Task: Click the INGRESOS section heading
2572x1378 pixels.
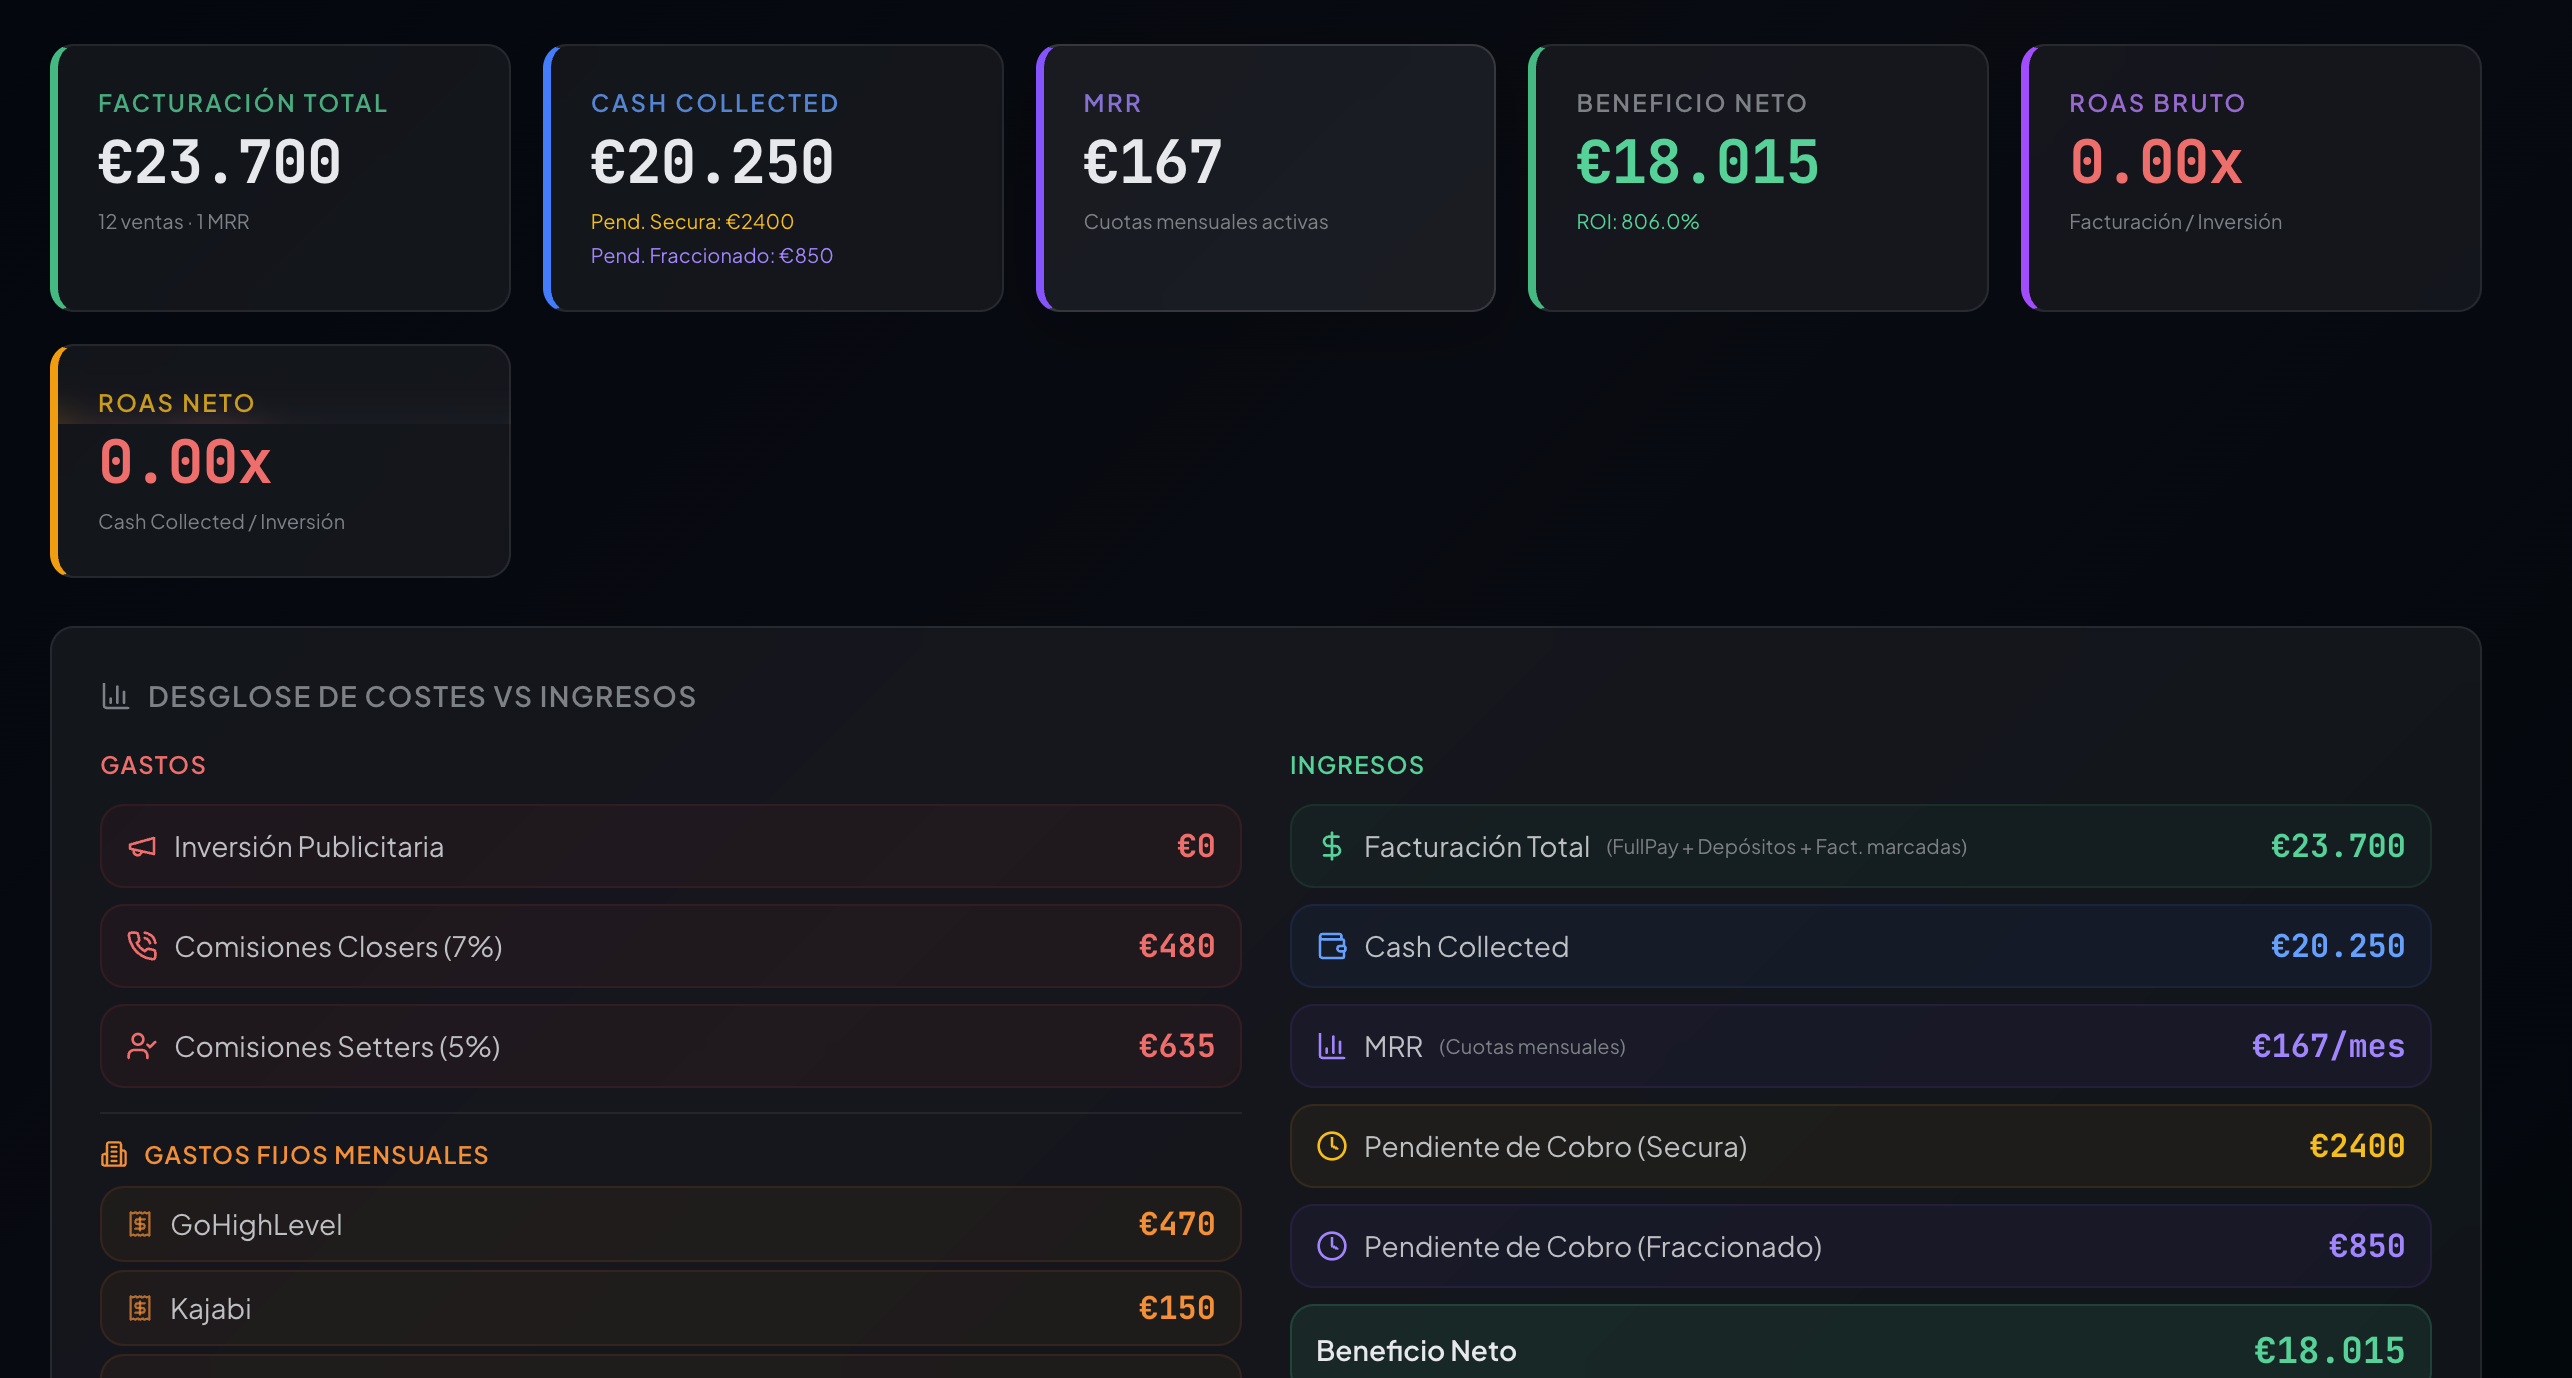Action: [1357, 765]
